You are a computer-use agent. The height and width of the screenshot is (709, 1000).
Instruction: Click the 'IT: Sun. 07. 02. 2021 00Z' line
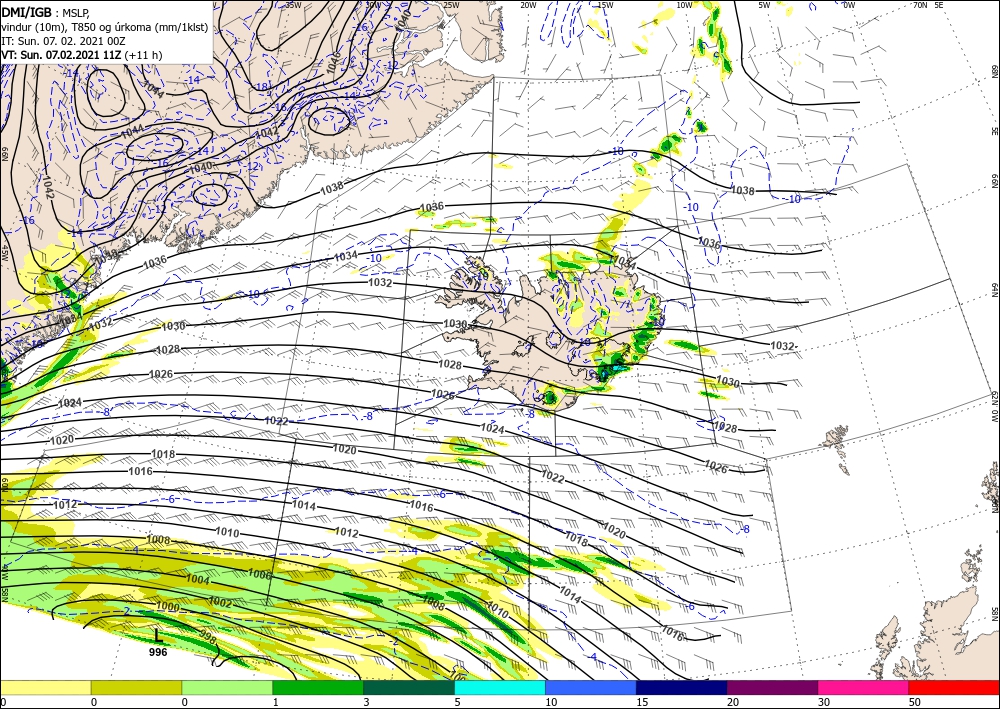(x=64, y=41)
